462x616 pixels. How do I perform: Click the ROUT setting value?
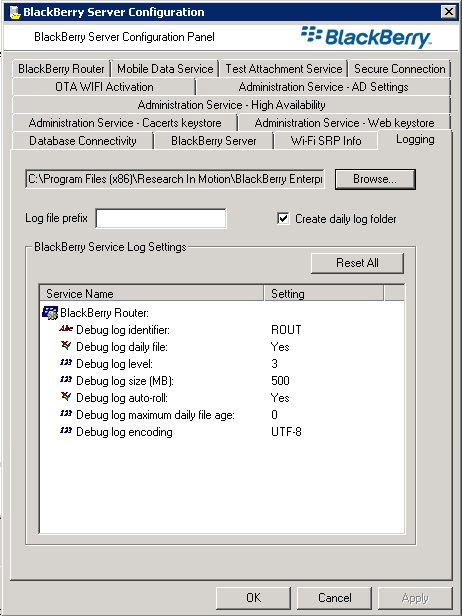point(286,330)
